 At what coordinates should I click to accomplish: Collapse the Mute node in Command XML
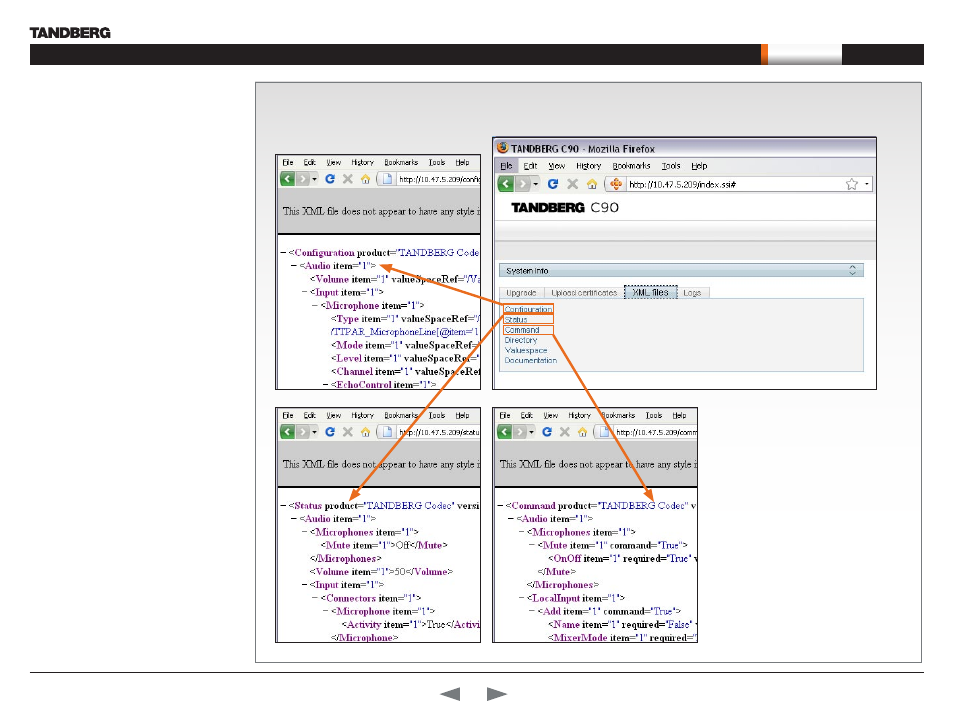pos(532,545)
